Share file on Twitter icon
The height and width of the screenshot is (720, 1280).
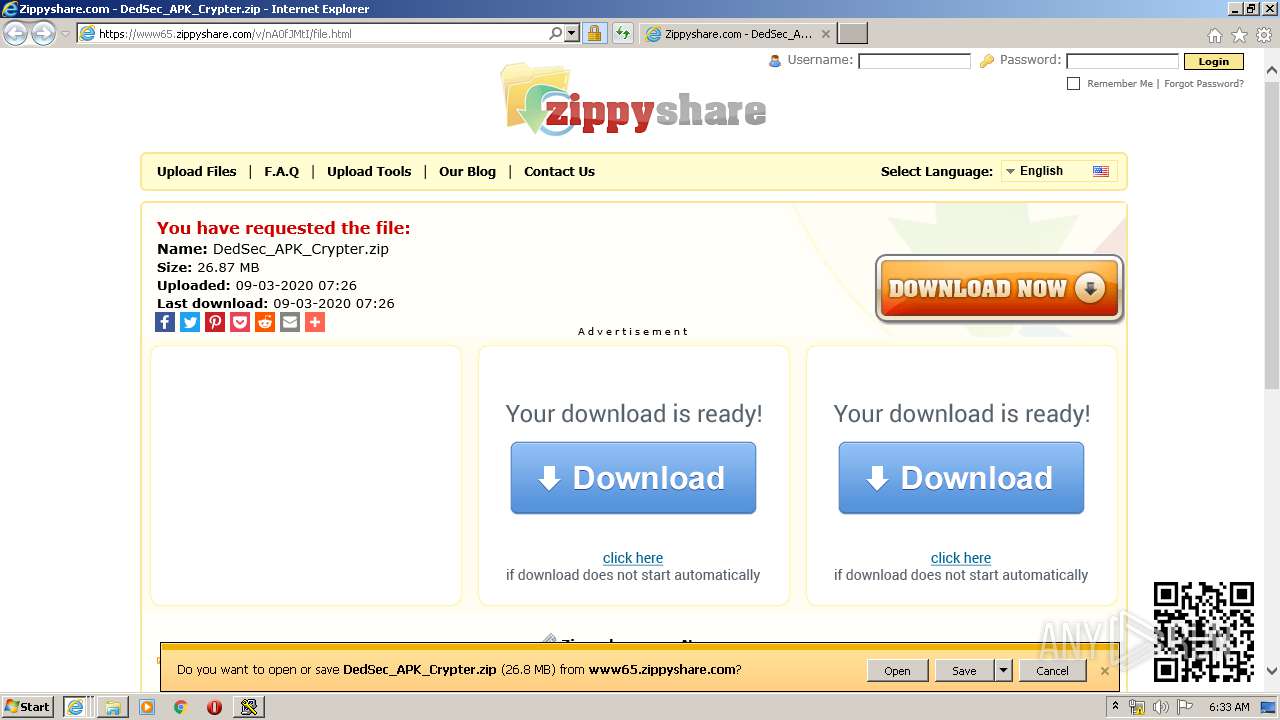click(190, 322)
